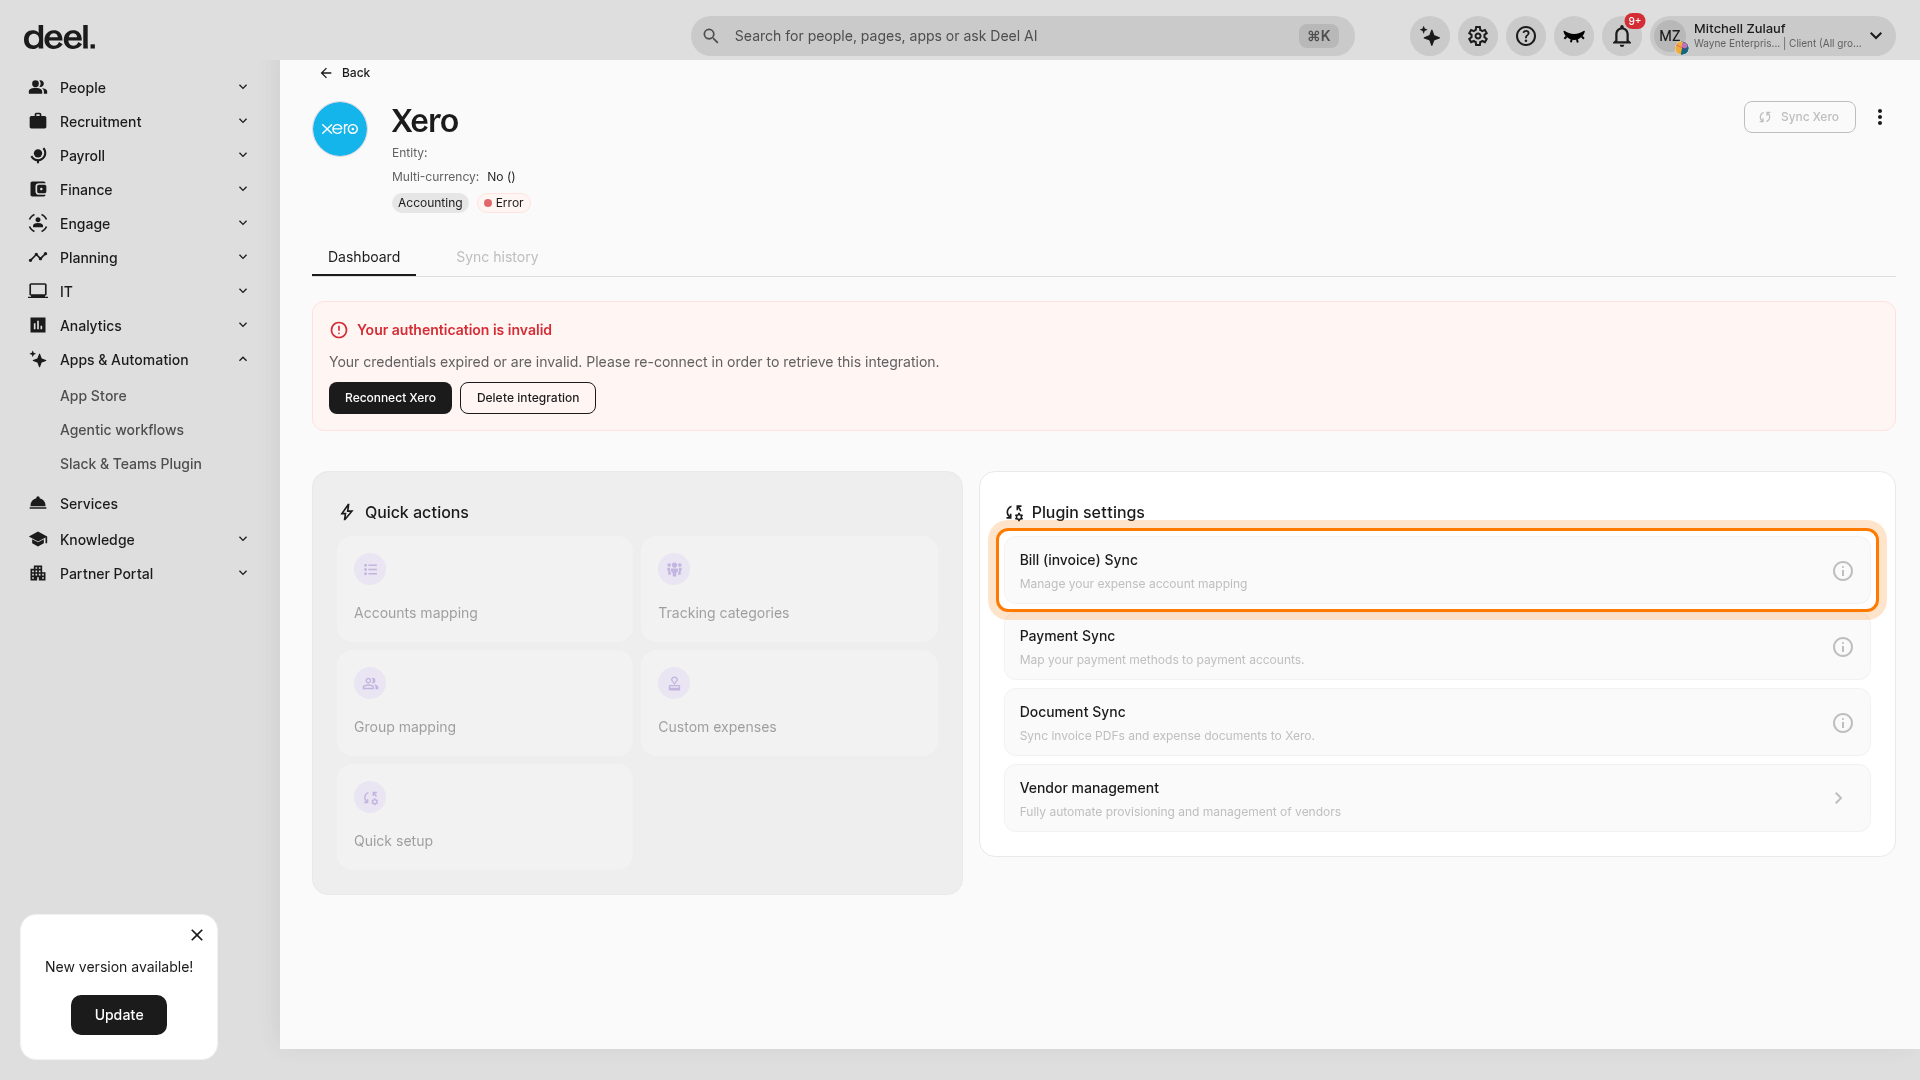Expand the Finance menu chevron

coord(243,189)
